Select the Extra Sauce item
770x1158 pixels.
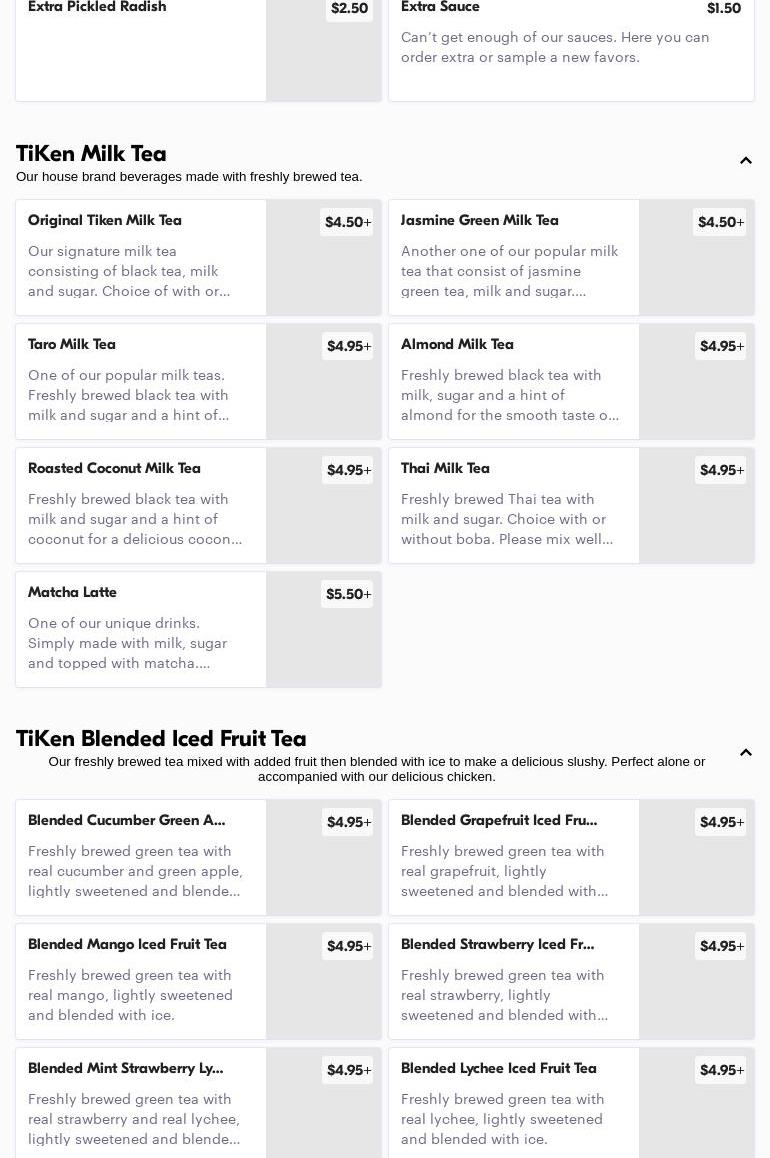(x=571, y=48)
